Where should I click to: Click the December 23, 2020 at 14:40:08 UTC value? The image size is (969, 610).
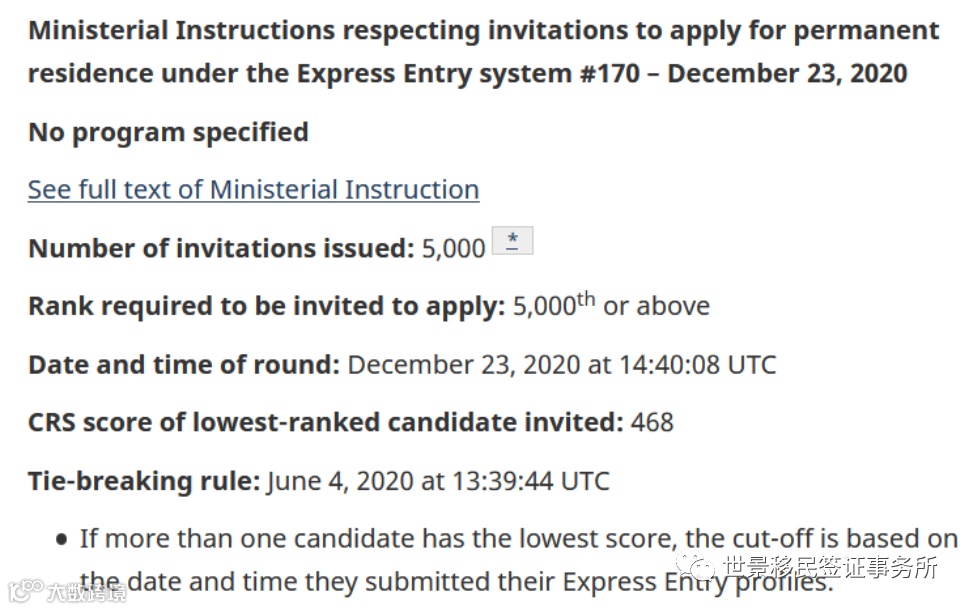coord(562,365)
